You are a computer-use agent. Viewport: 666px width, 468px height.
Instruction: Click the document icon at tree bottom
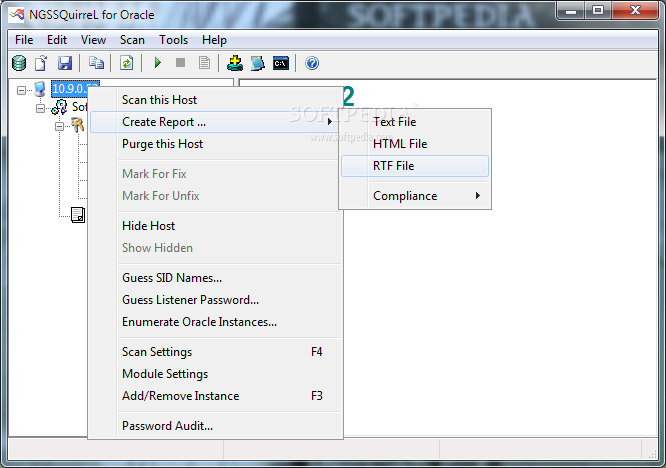pyautogui.click(x=78, y=215)
